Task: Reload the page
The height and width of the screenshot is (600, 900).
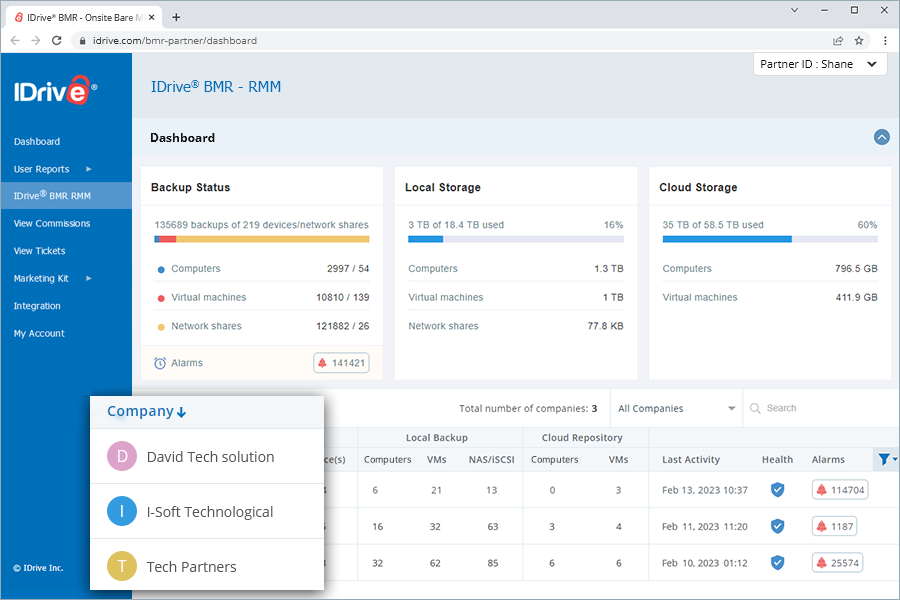Action: [56, 40]
